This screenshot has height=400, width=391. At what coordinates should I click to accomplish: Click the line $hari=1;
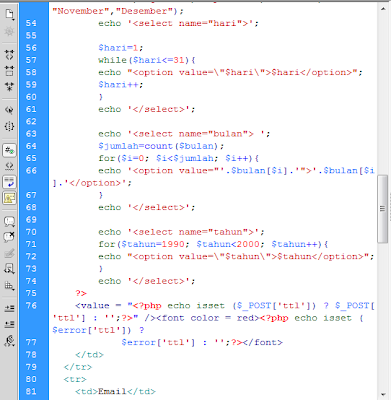click(x=121, y=48)
